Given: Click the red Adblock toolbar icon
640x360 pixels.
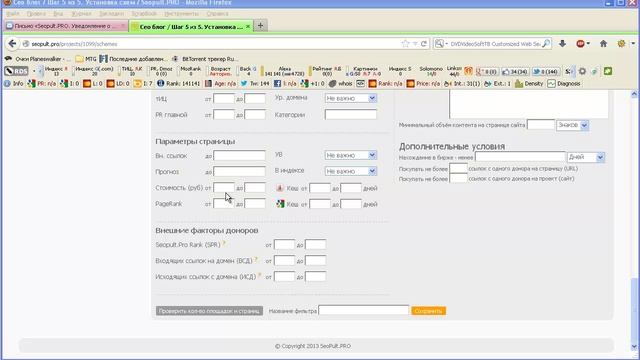Looking at the screenshot, I should (580, 44).
